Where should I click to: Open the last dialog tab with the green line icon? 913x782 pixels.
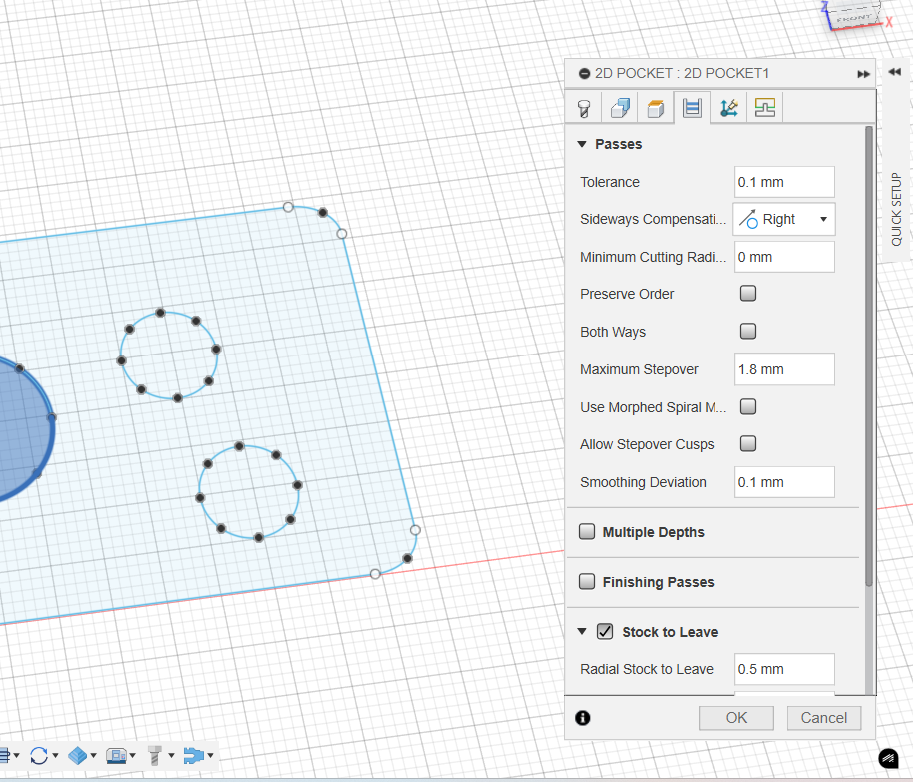[x=765, y=108]
